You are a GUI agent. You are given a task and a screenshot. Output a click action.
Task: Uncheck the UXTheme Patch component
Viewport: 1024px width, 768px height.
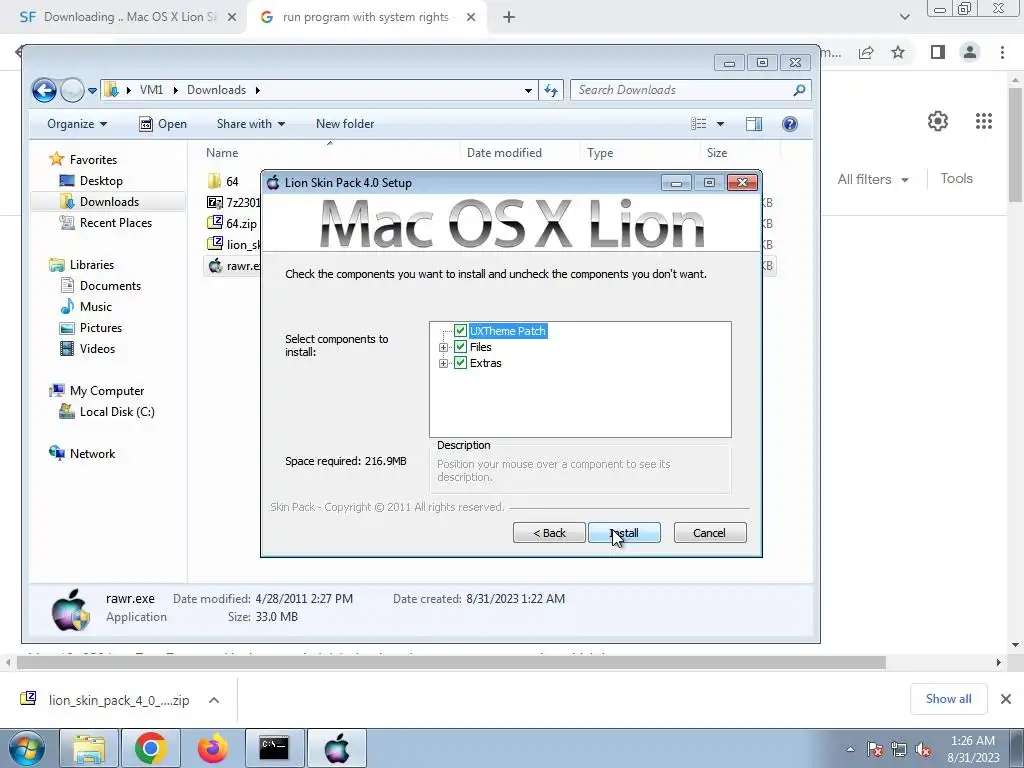(460, 331)
